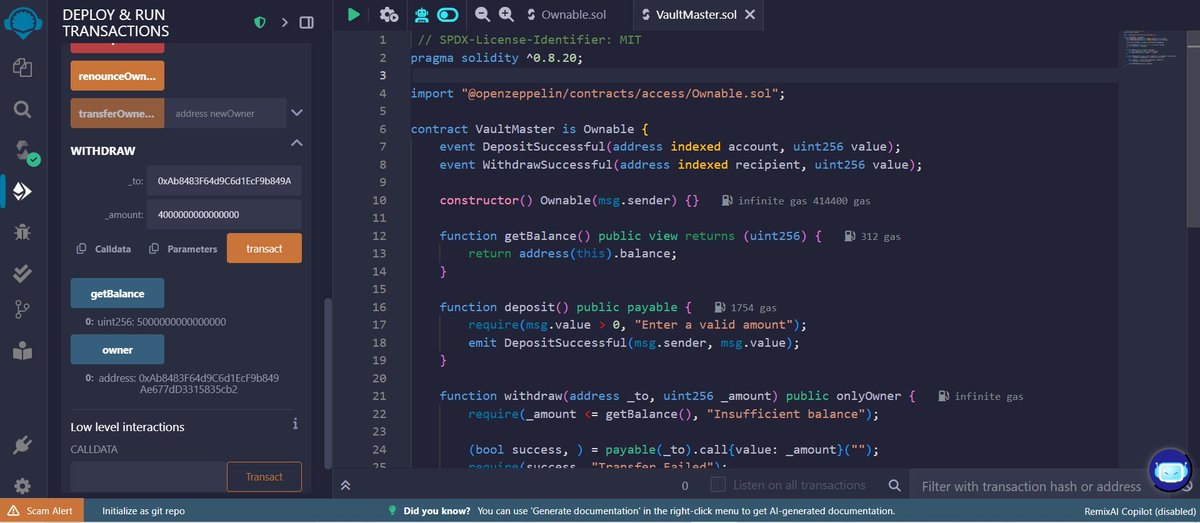This screenshot has height=523, width=1200.
Task: Expand the transferOwnership function chevron
Action: 296,113
